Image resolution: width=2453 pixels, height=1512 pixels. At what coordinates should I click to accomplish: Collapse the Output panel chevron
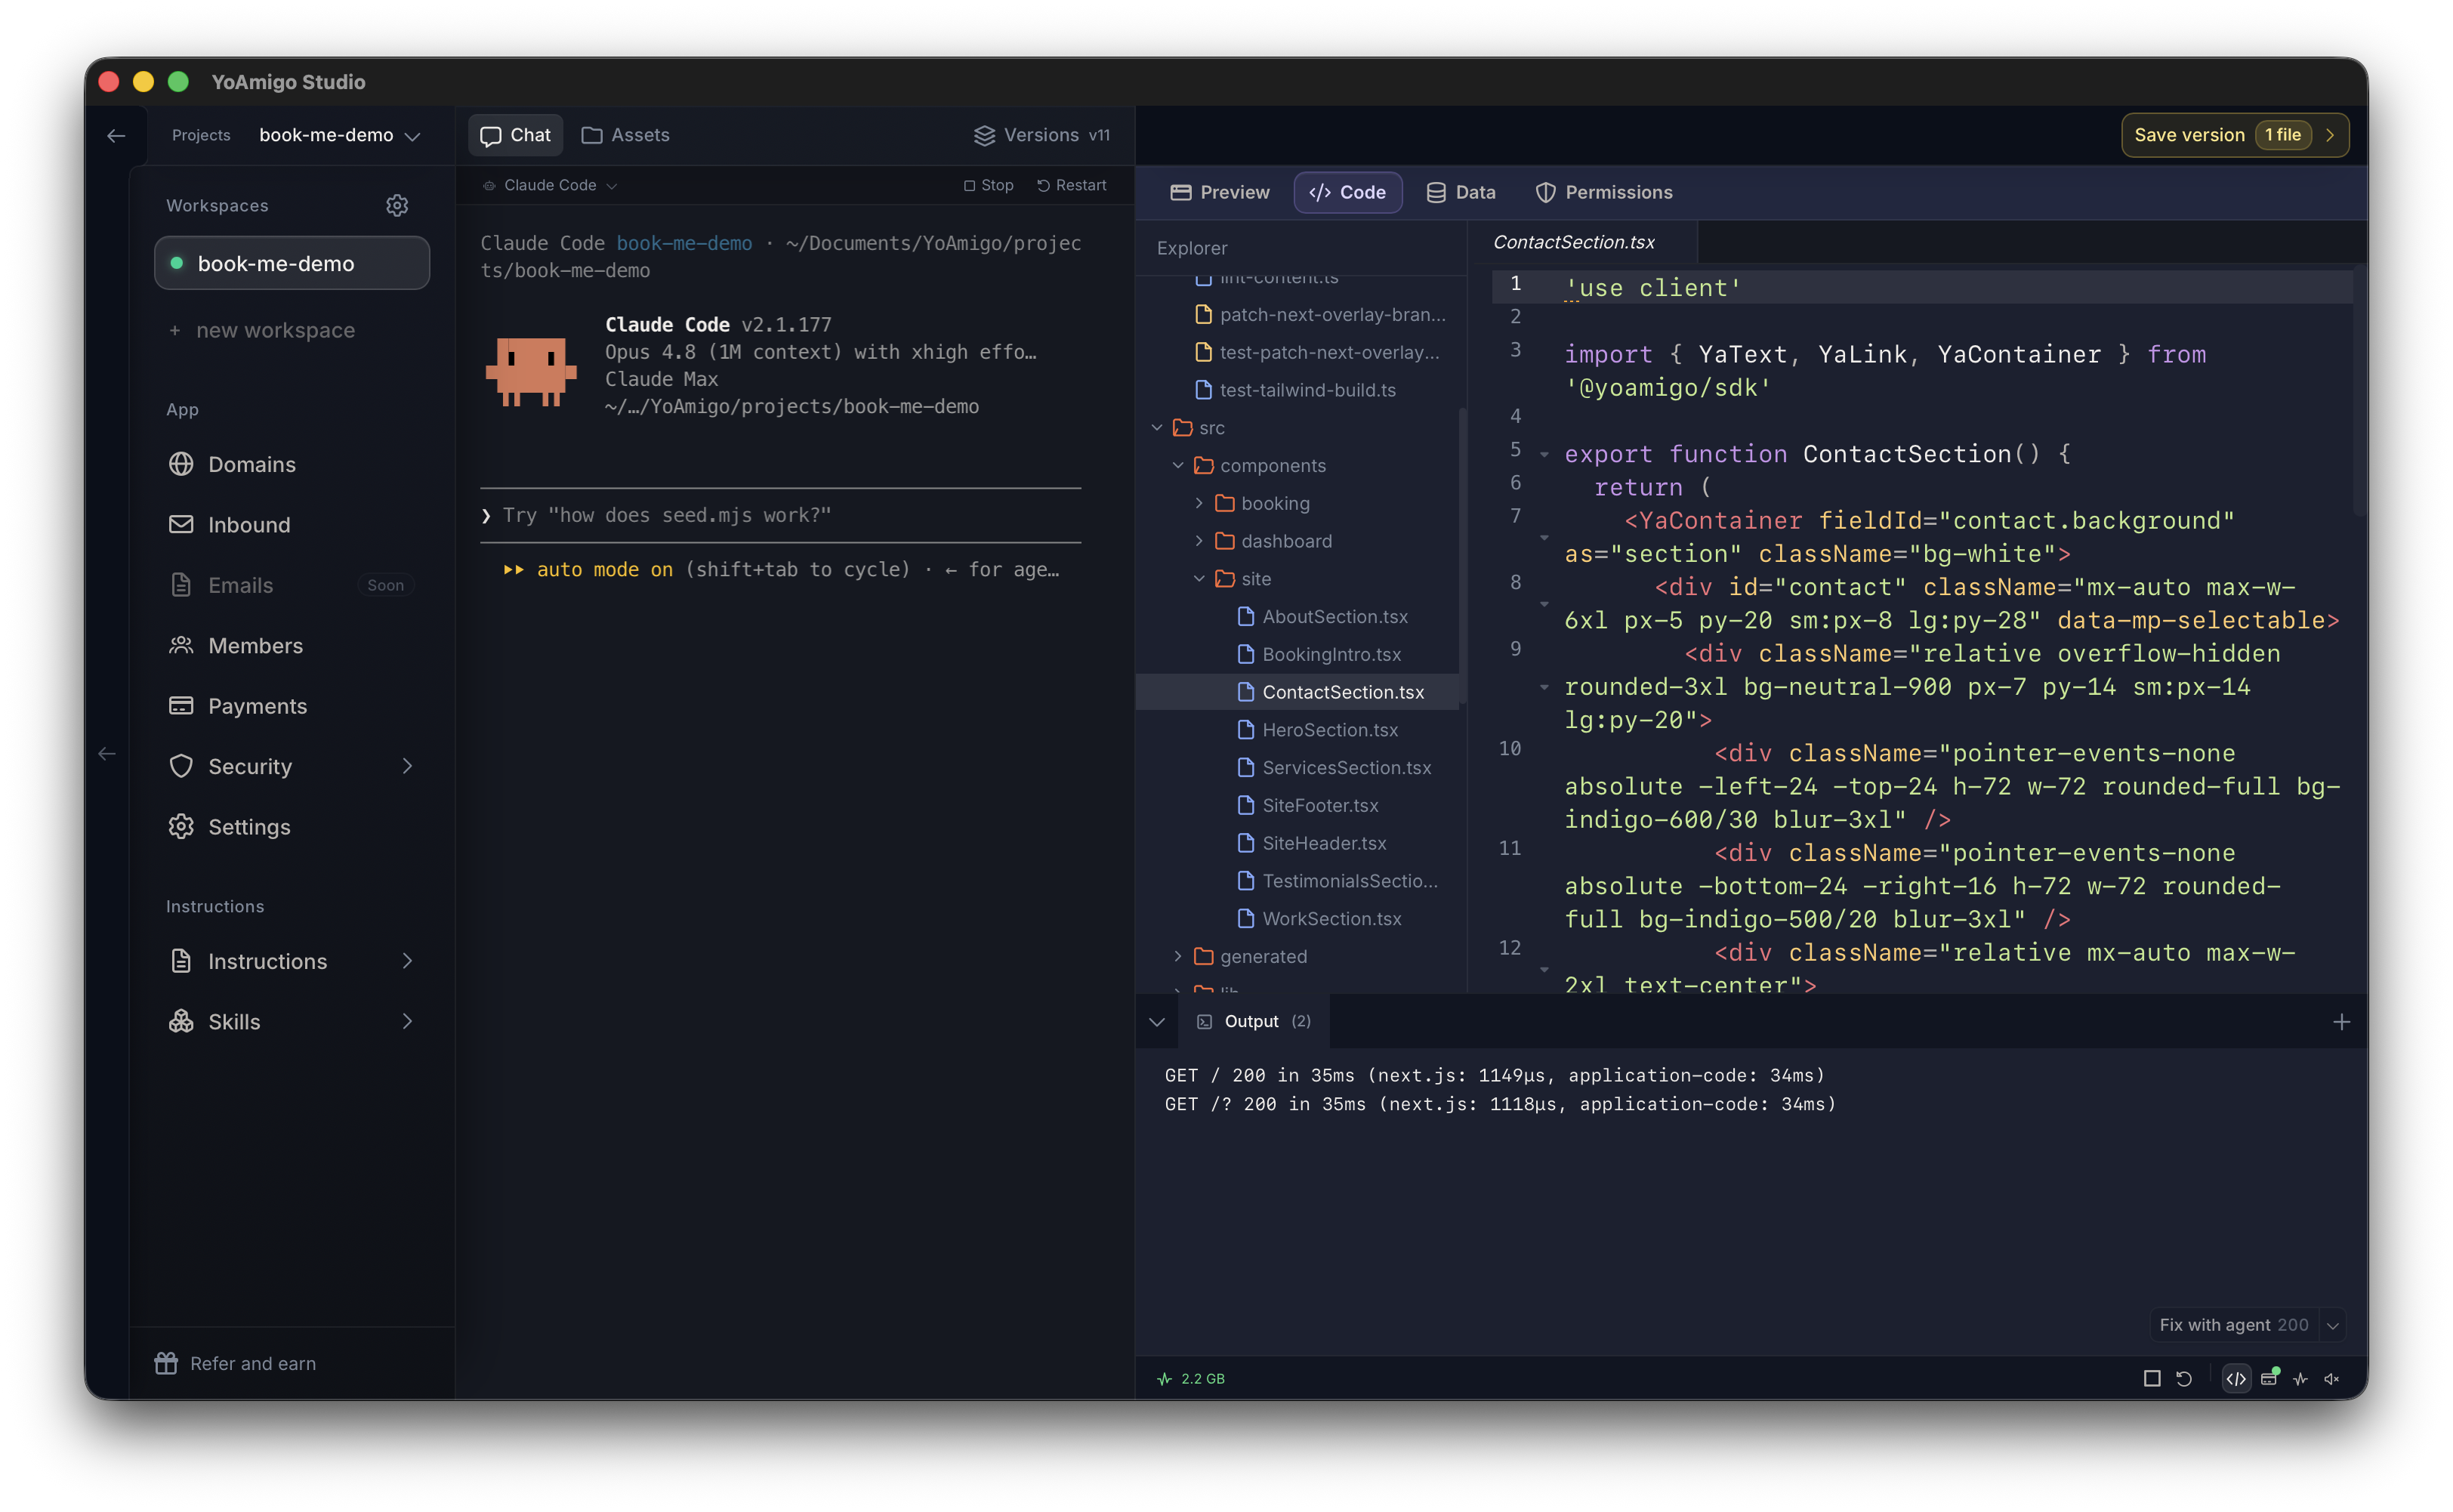pyautogui.click(x=1157, y=1021)
